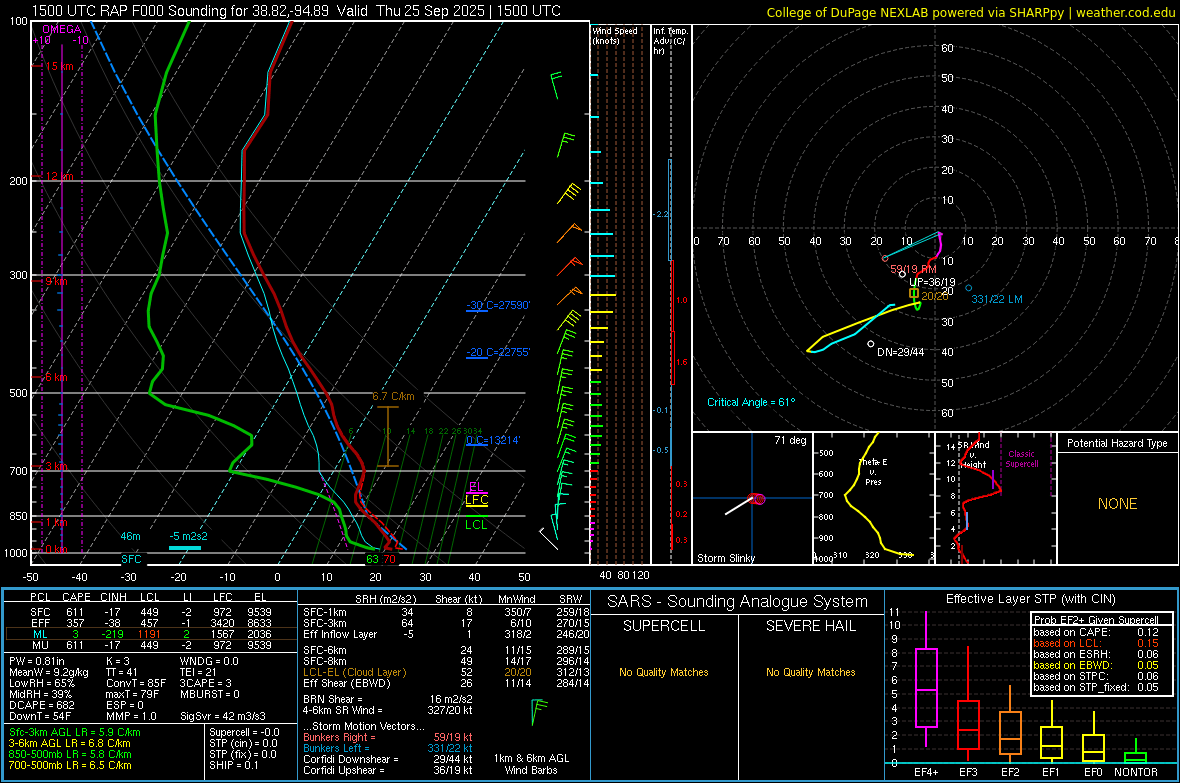Click the -5 m2s2 effective inflow label
Viewport: 1180px width, 783px height.
pos(188,536)
